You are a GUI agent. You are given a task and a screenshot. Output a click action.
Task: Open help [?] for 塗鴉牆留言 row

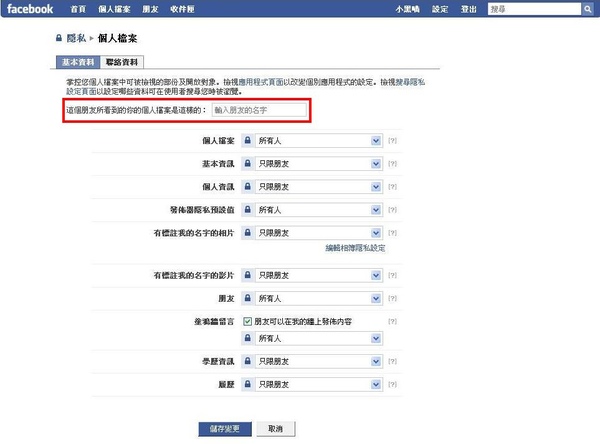(x=392, y=321)
